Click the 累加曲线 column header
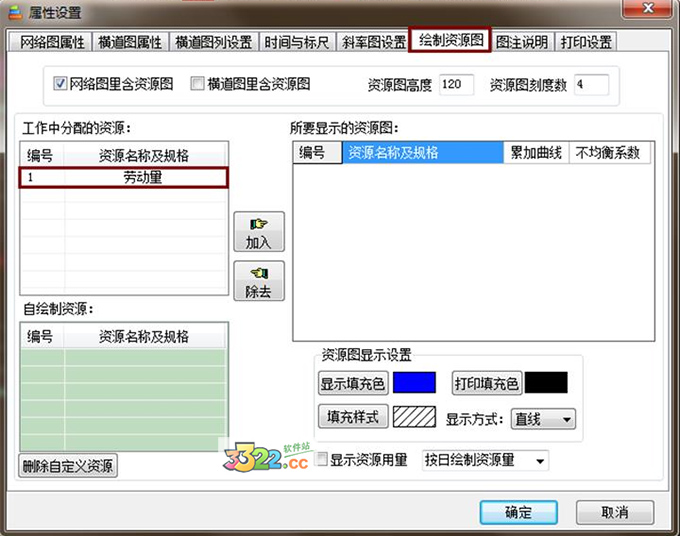The height and width of the screenshot is (536, 680). [536, 153]
